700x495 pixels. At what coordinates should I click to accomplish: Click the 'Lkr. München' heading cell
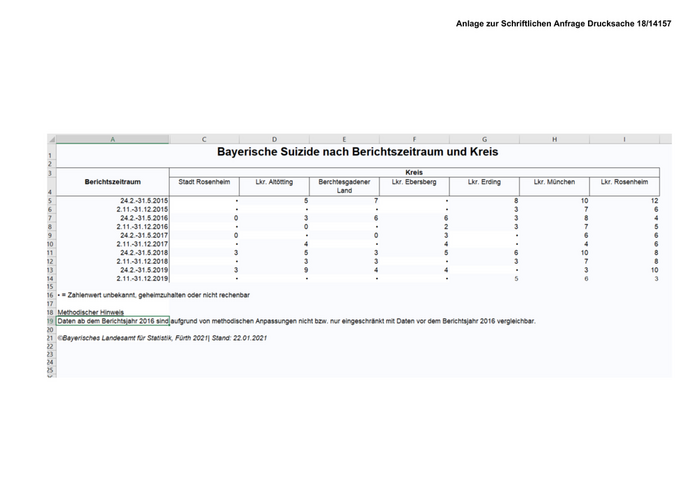(x=554, y=182)
